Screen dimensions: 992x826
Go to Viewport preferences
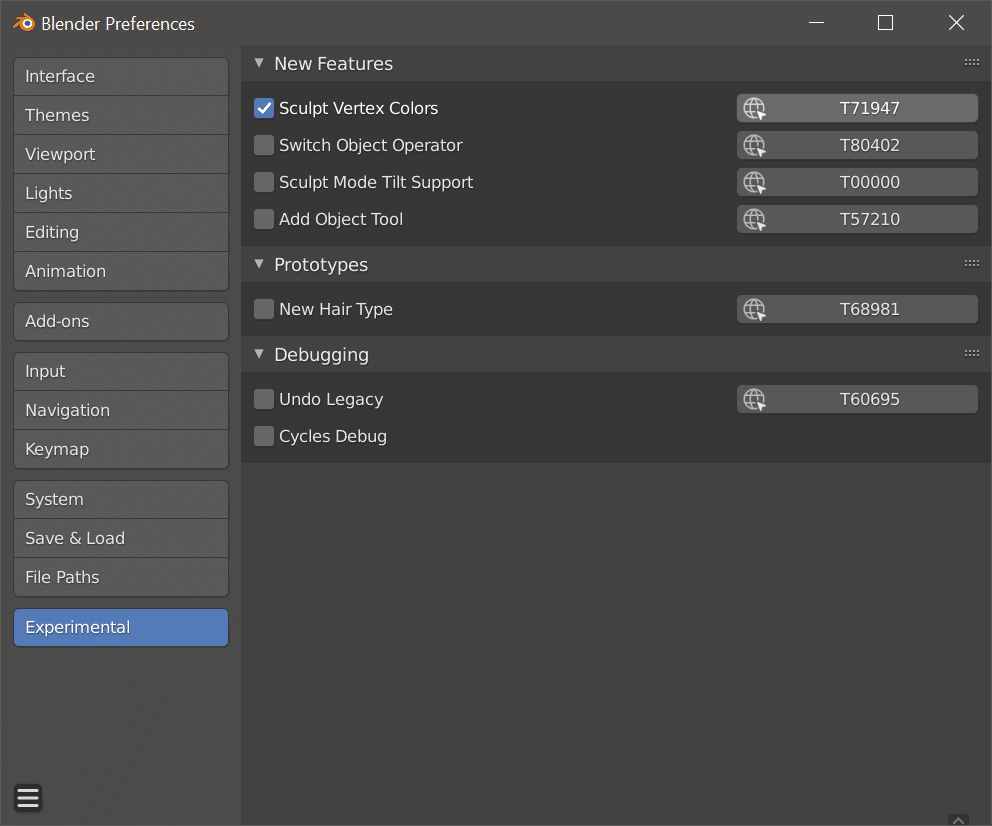click(x=121, y=154)
